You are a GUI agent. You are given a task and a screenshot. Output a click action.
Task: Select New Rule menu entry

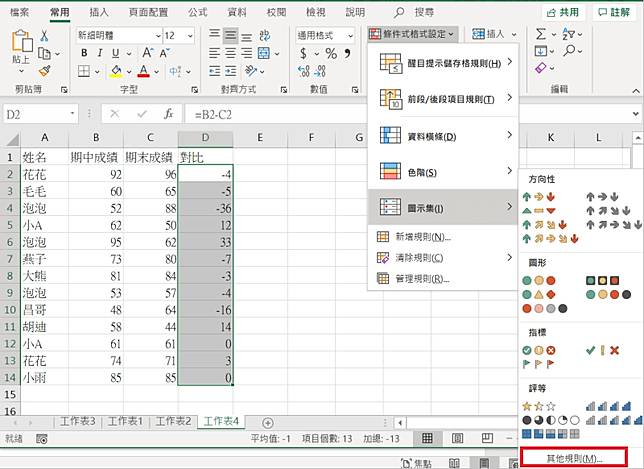(x=444, y=237)
